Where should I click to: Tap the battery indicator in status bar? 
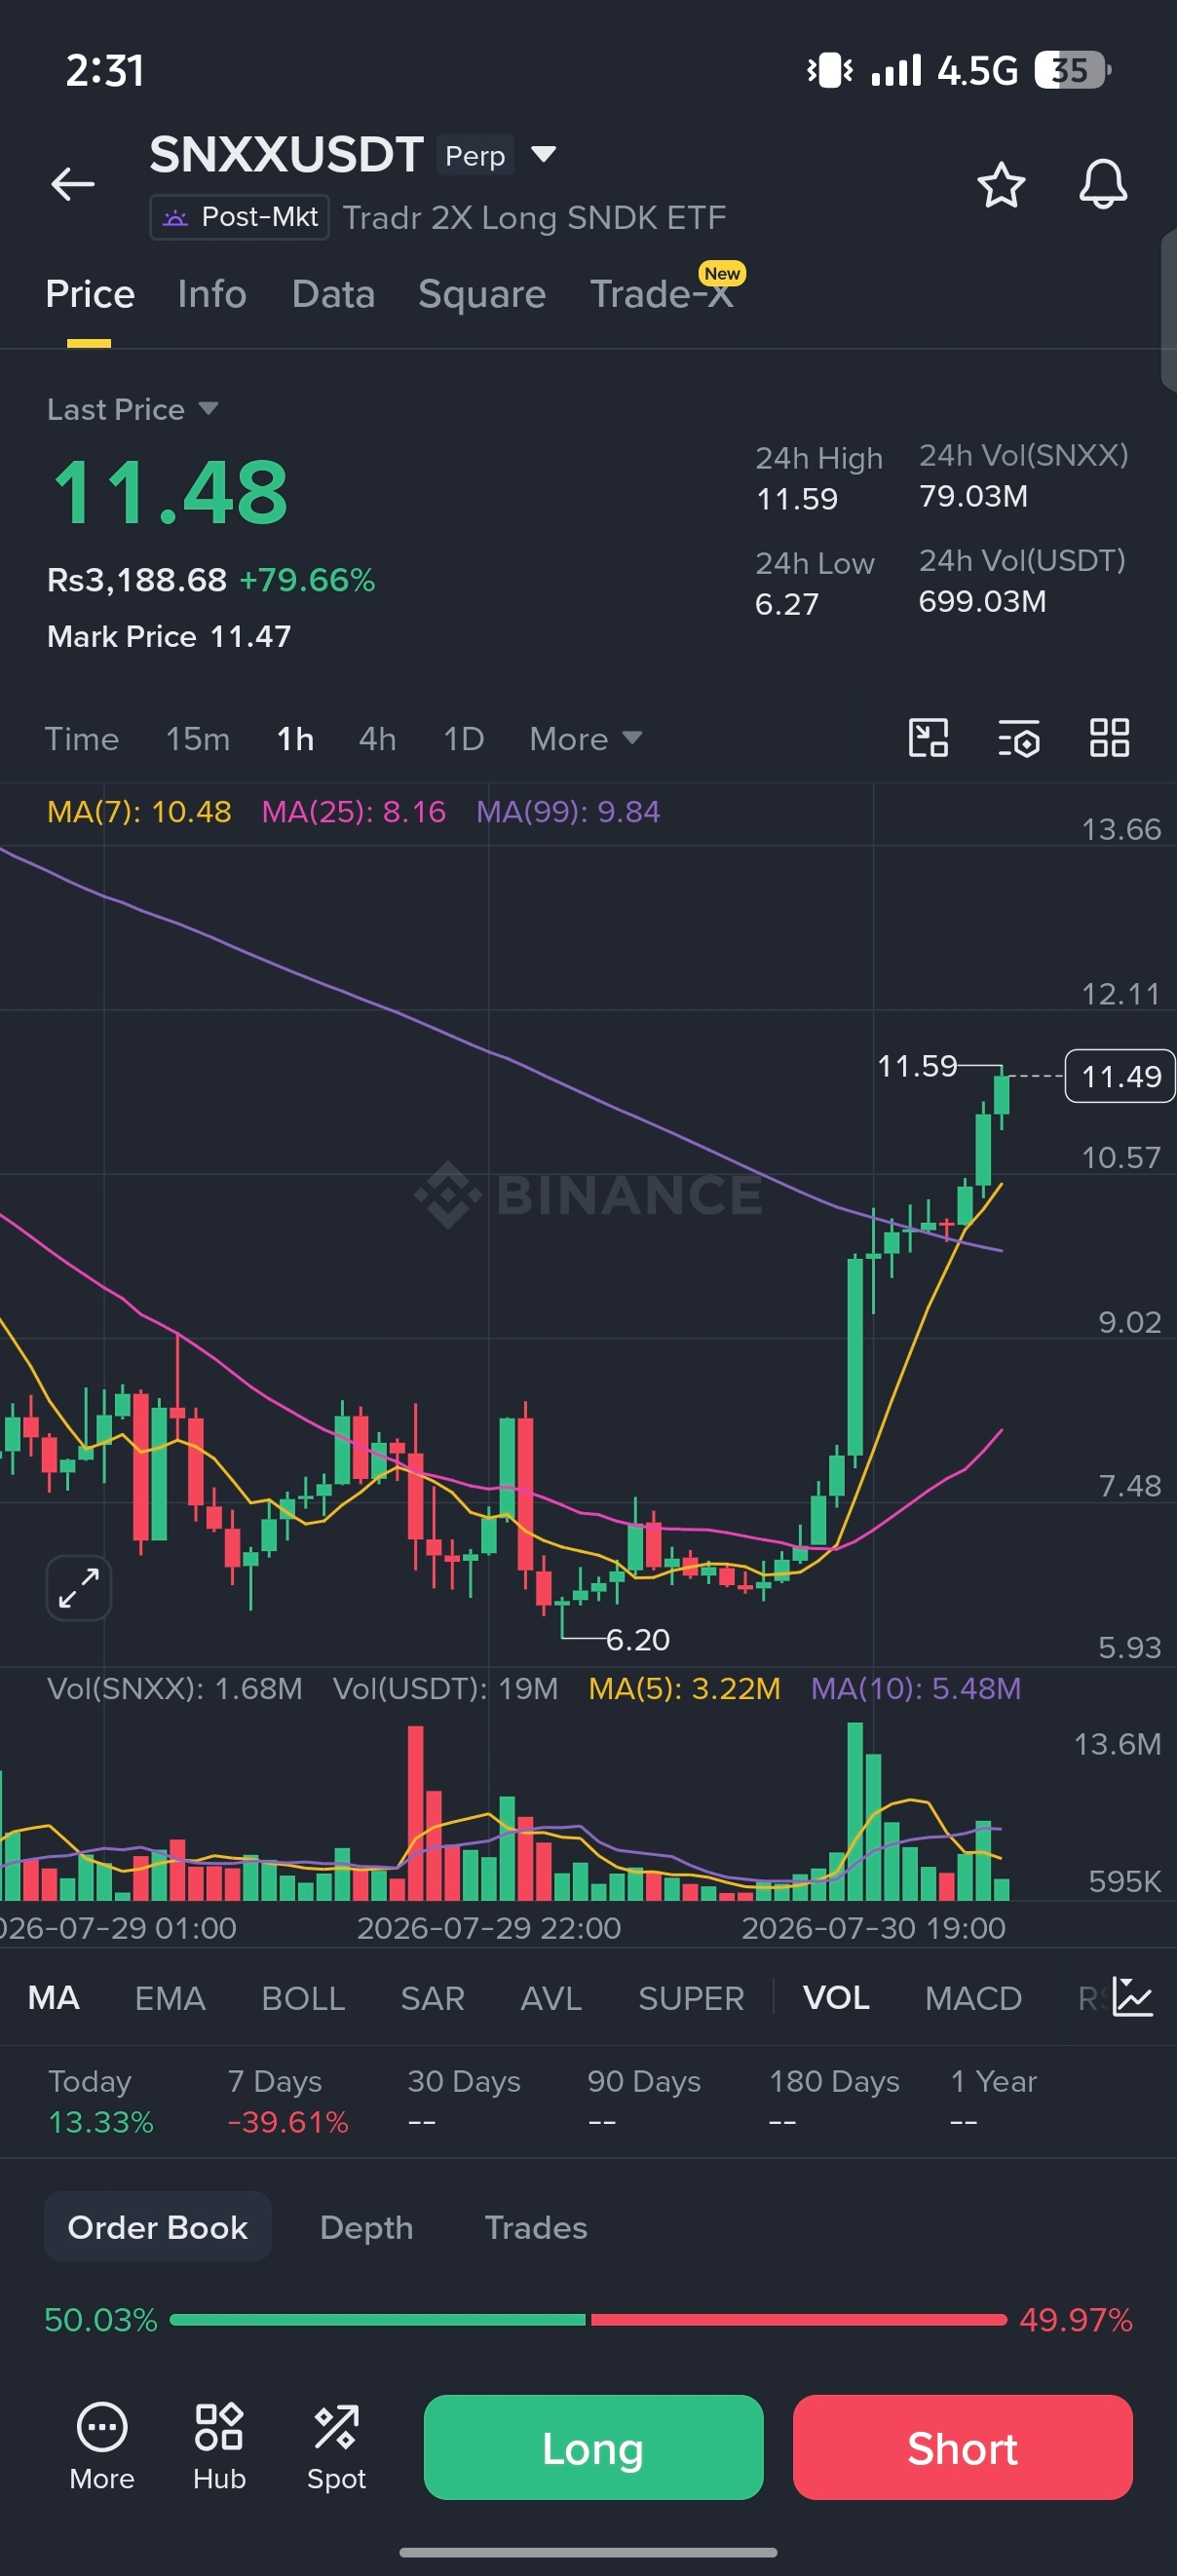(x=1072, y=70)
